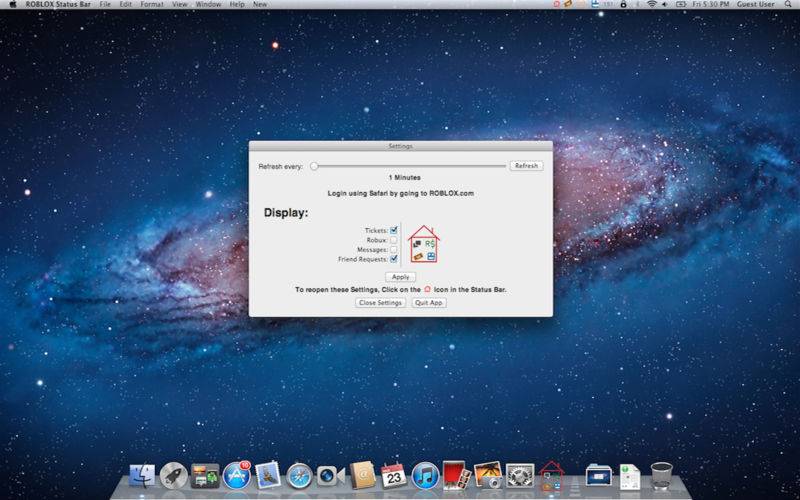Click the volume speaker menu bar icon

665,4
